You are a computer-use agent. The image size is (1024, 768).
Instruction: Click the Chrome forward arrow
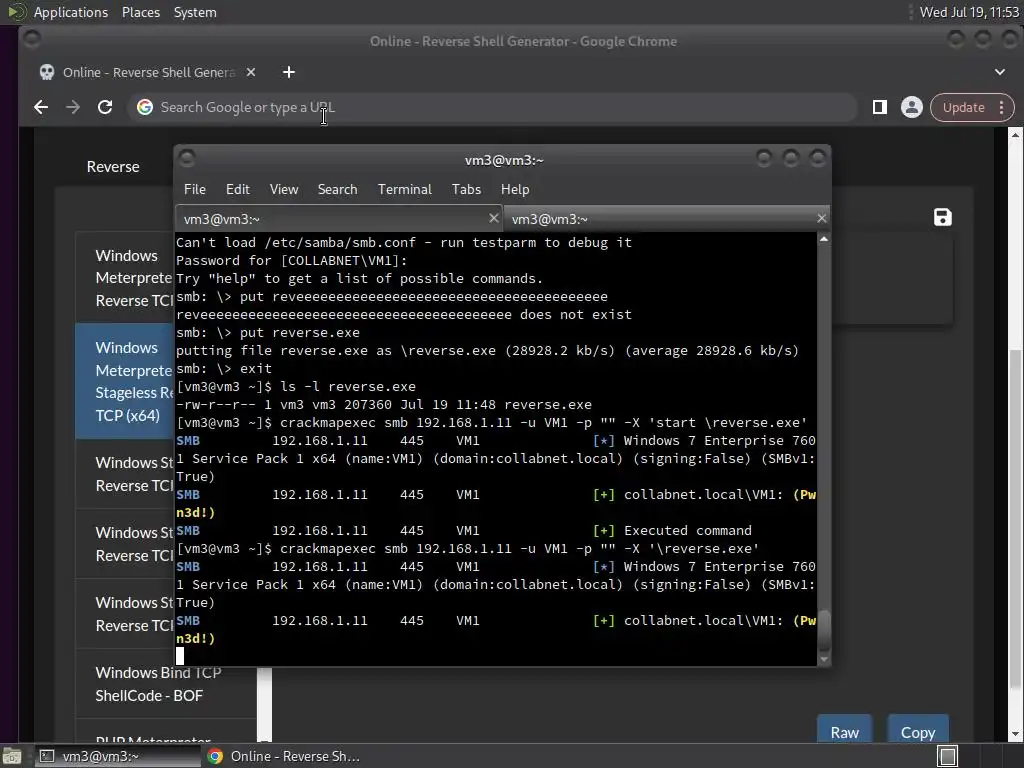click(72, 107)
